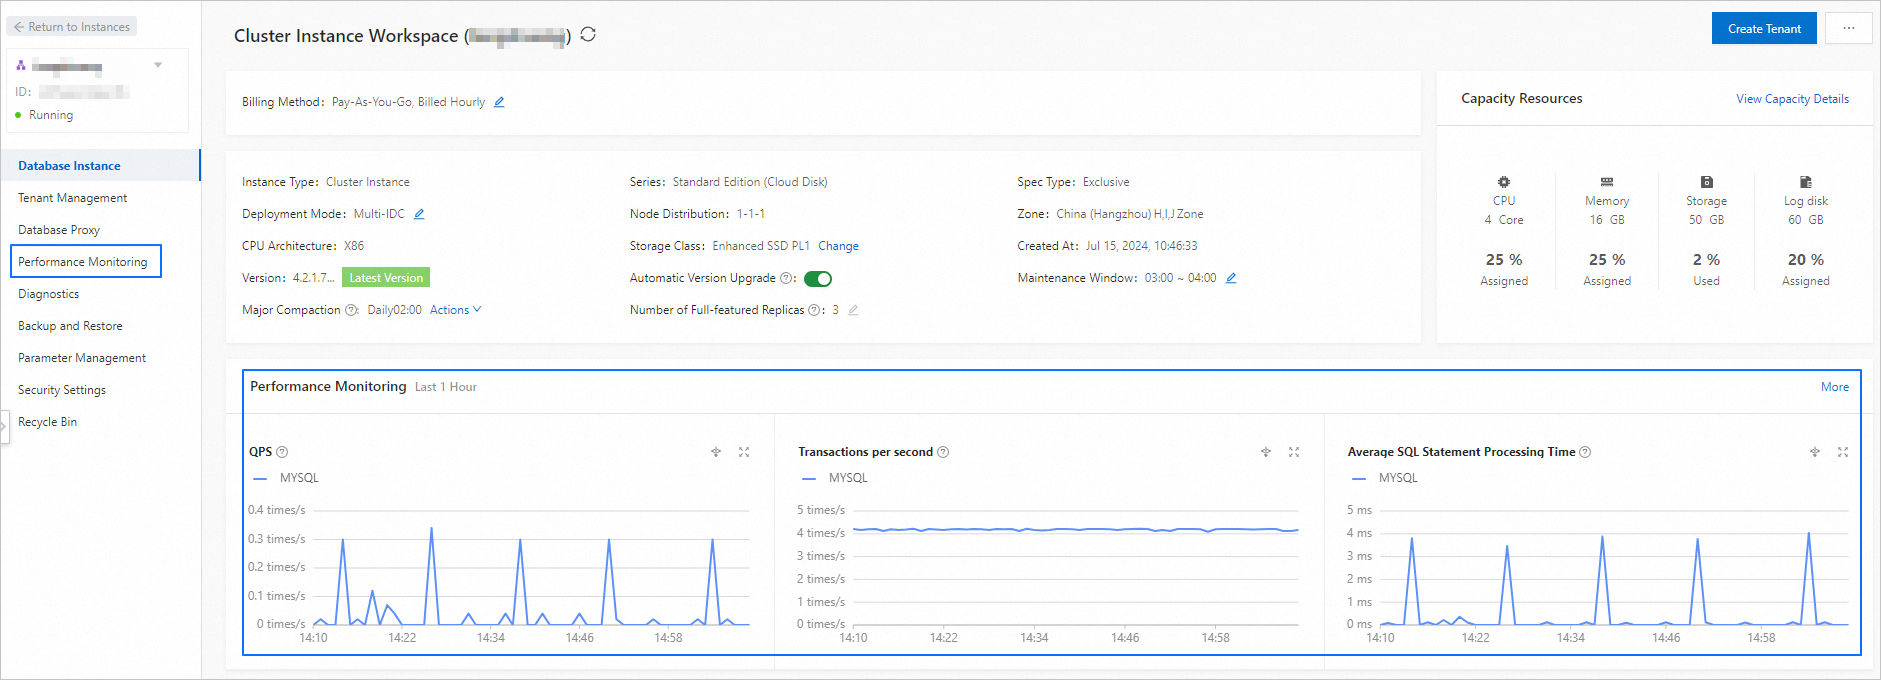Open Performance Monitoring in sidebar
Image resolution: width=1881 pixels, height=680 pixels.
(x=83, y=262)
